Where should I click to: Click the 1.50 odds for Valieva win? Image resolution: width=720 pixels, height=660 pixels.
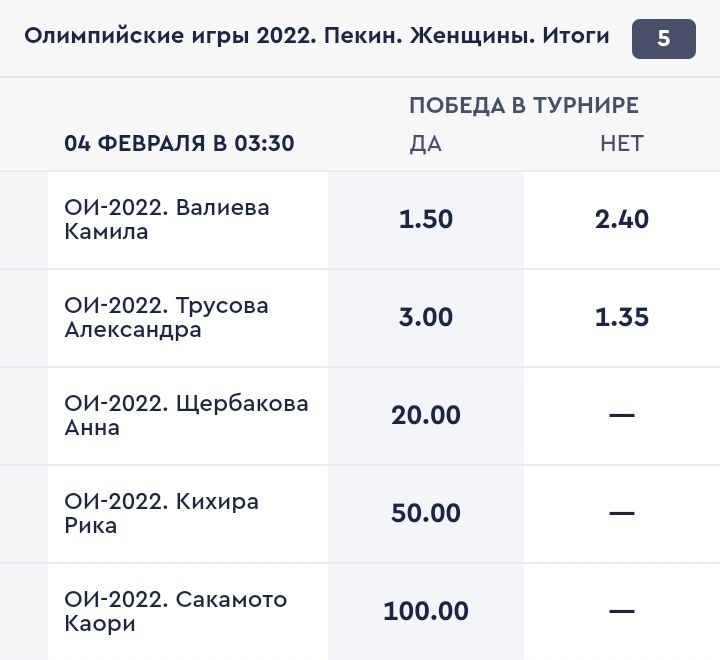click(x=425, y=219)
